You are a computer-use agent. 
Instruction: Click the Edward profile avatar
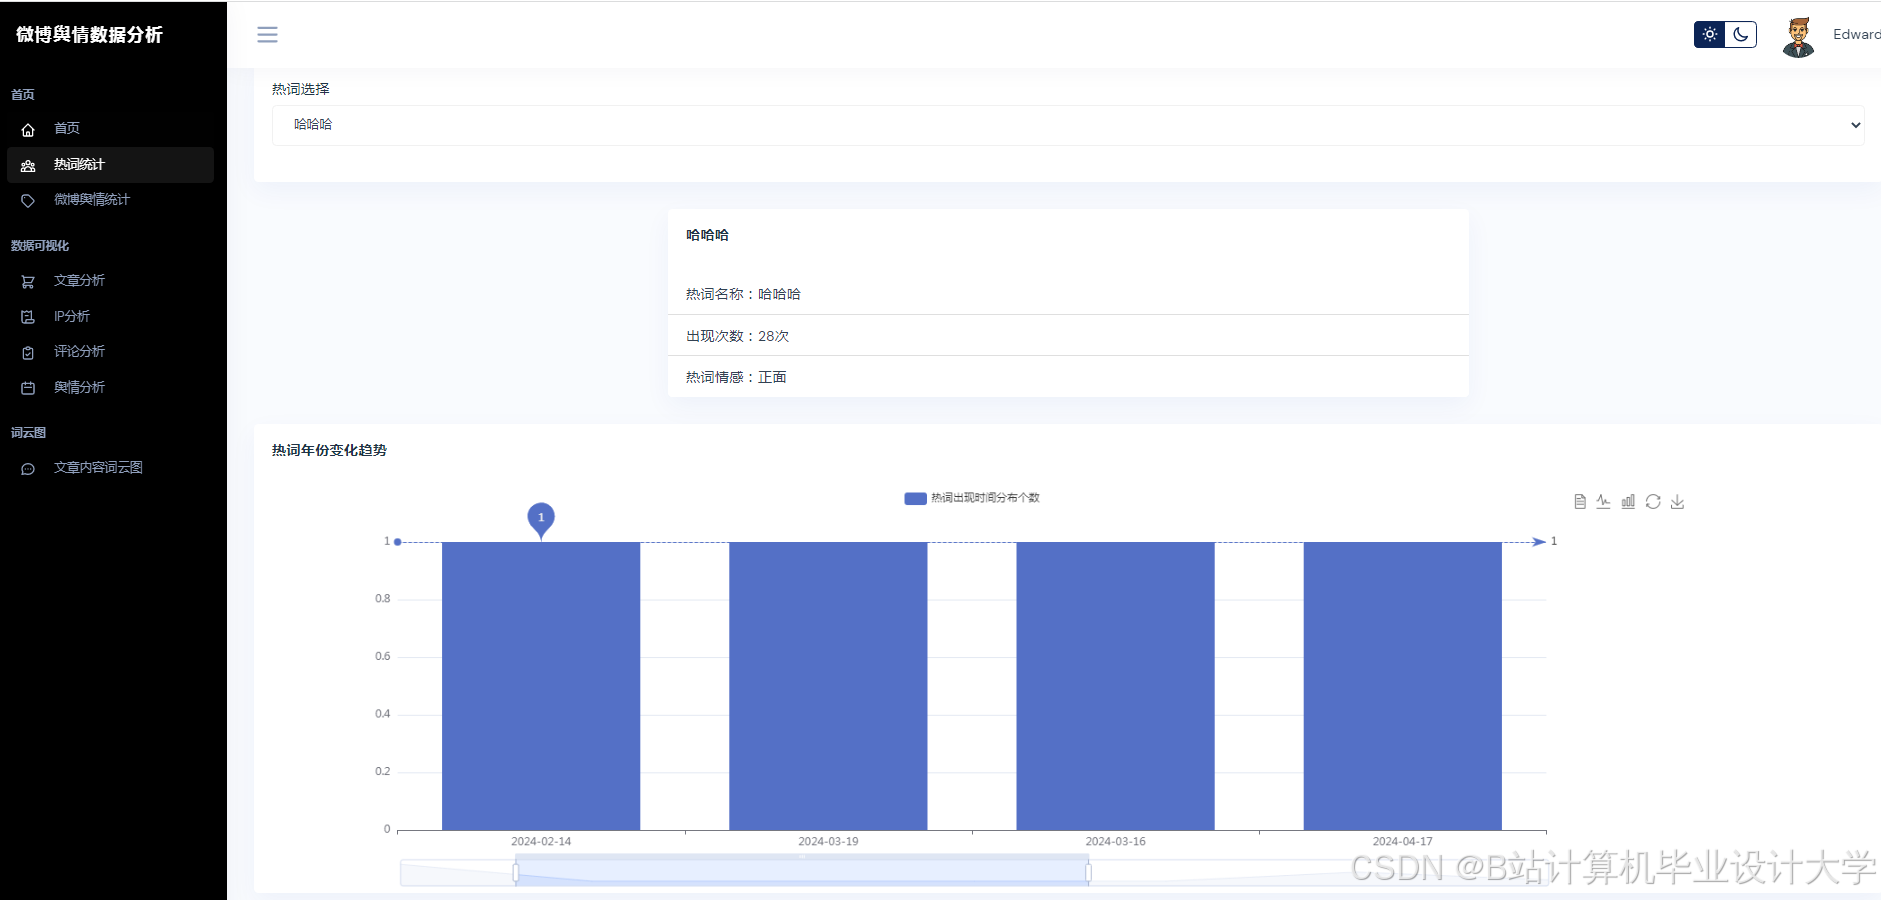pos(1798,34)
